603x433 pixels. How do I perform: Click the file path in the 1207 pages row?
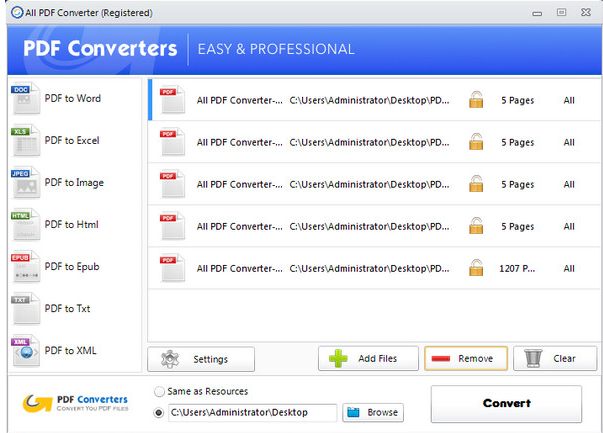coord(369,268)
